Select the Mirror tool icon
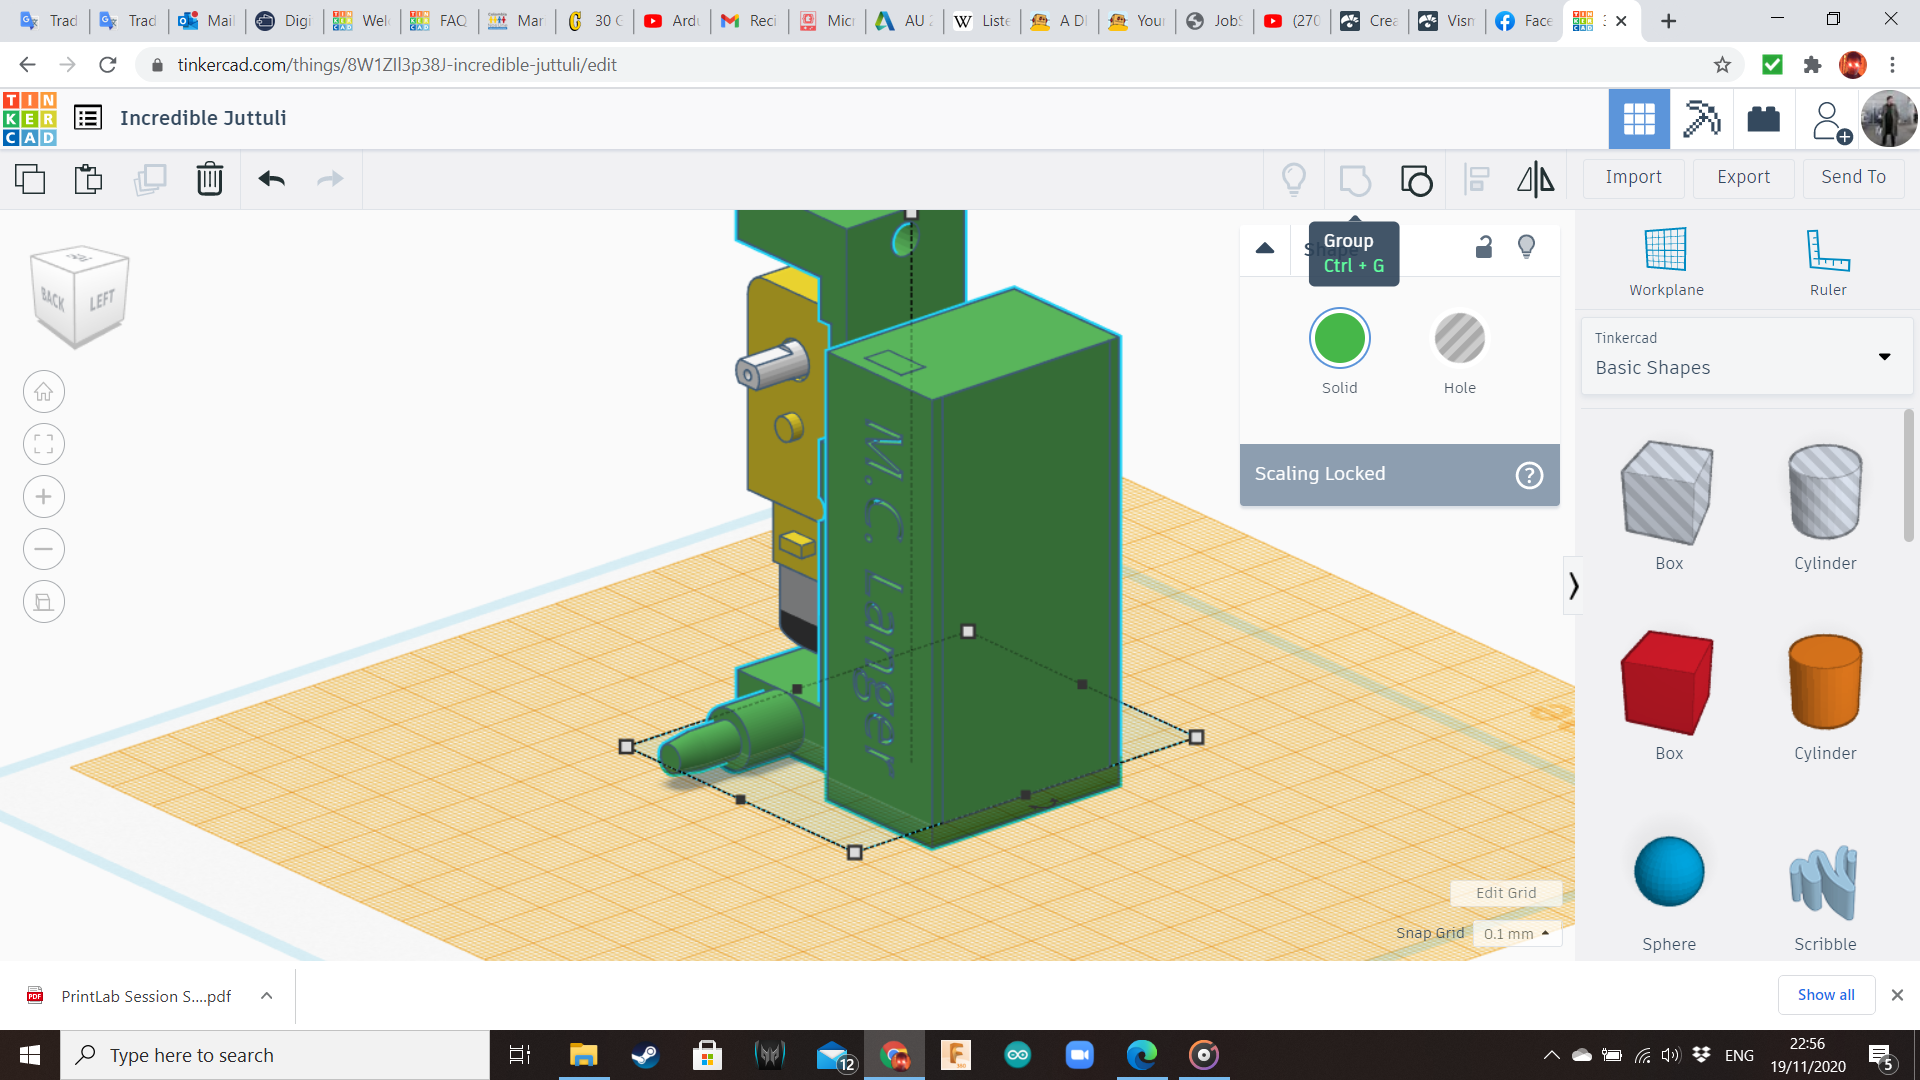This screenshot has height=1080, width=1920. pos(1535,180)
